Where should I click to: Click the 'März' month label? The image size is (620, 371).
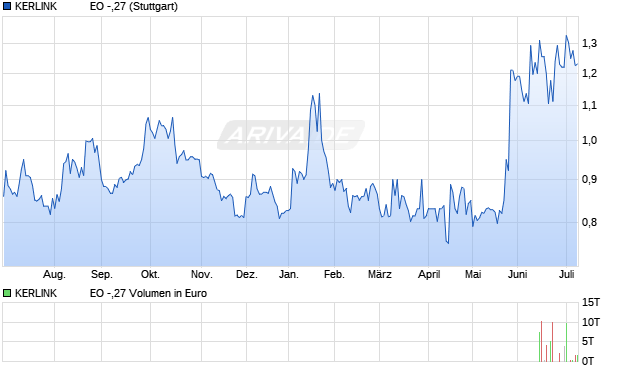pyautogui.click(x=380, y=274)
